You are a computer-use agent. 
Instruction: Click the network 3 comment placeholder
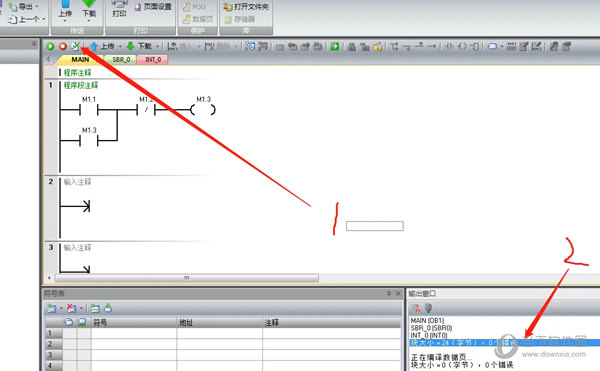click(77, 248)
